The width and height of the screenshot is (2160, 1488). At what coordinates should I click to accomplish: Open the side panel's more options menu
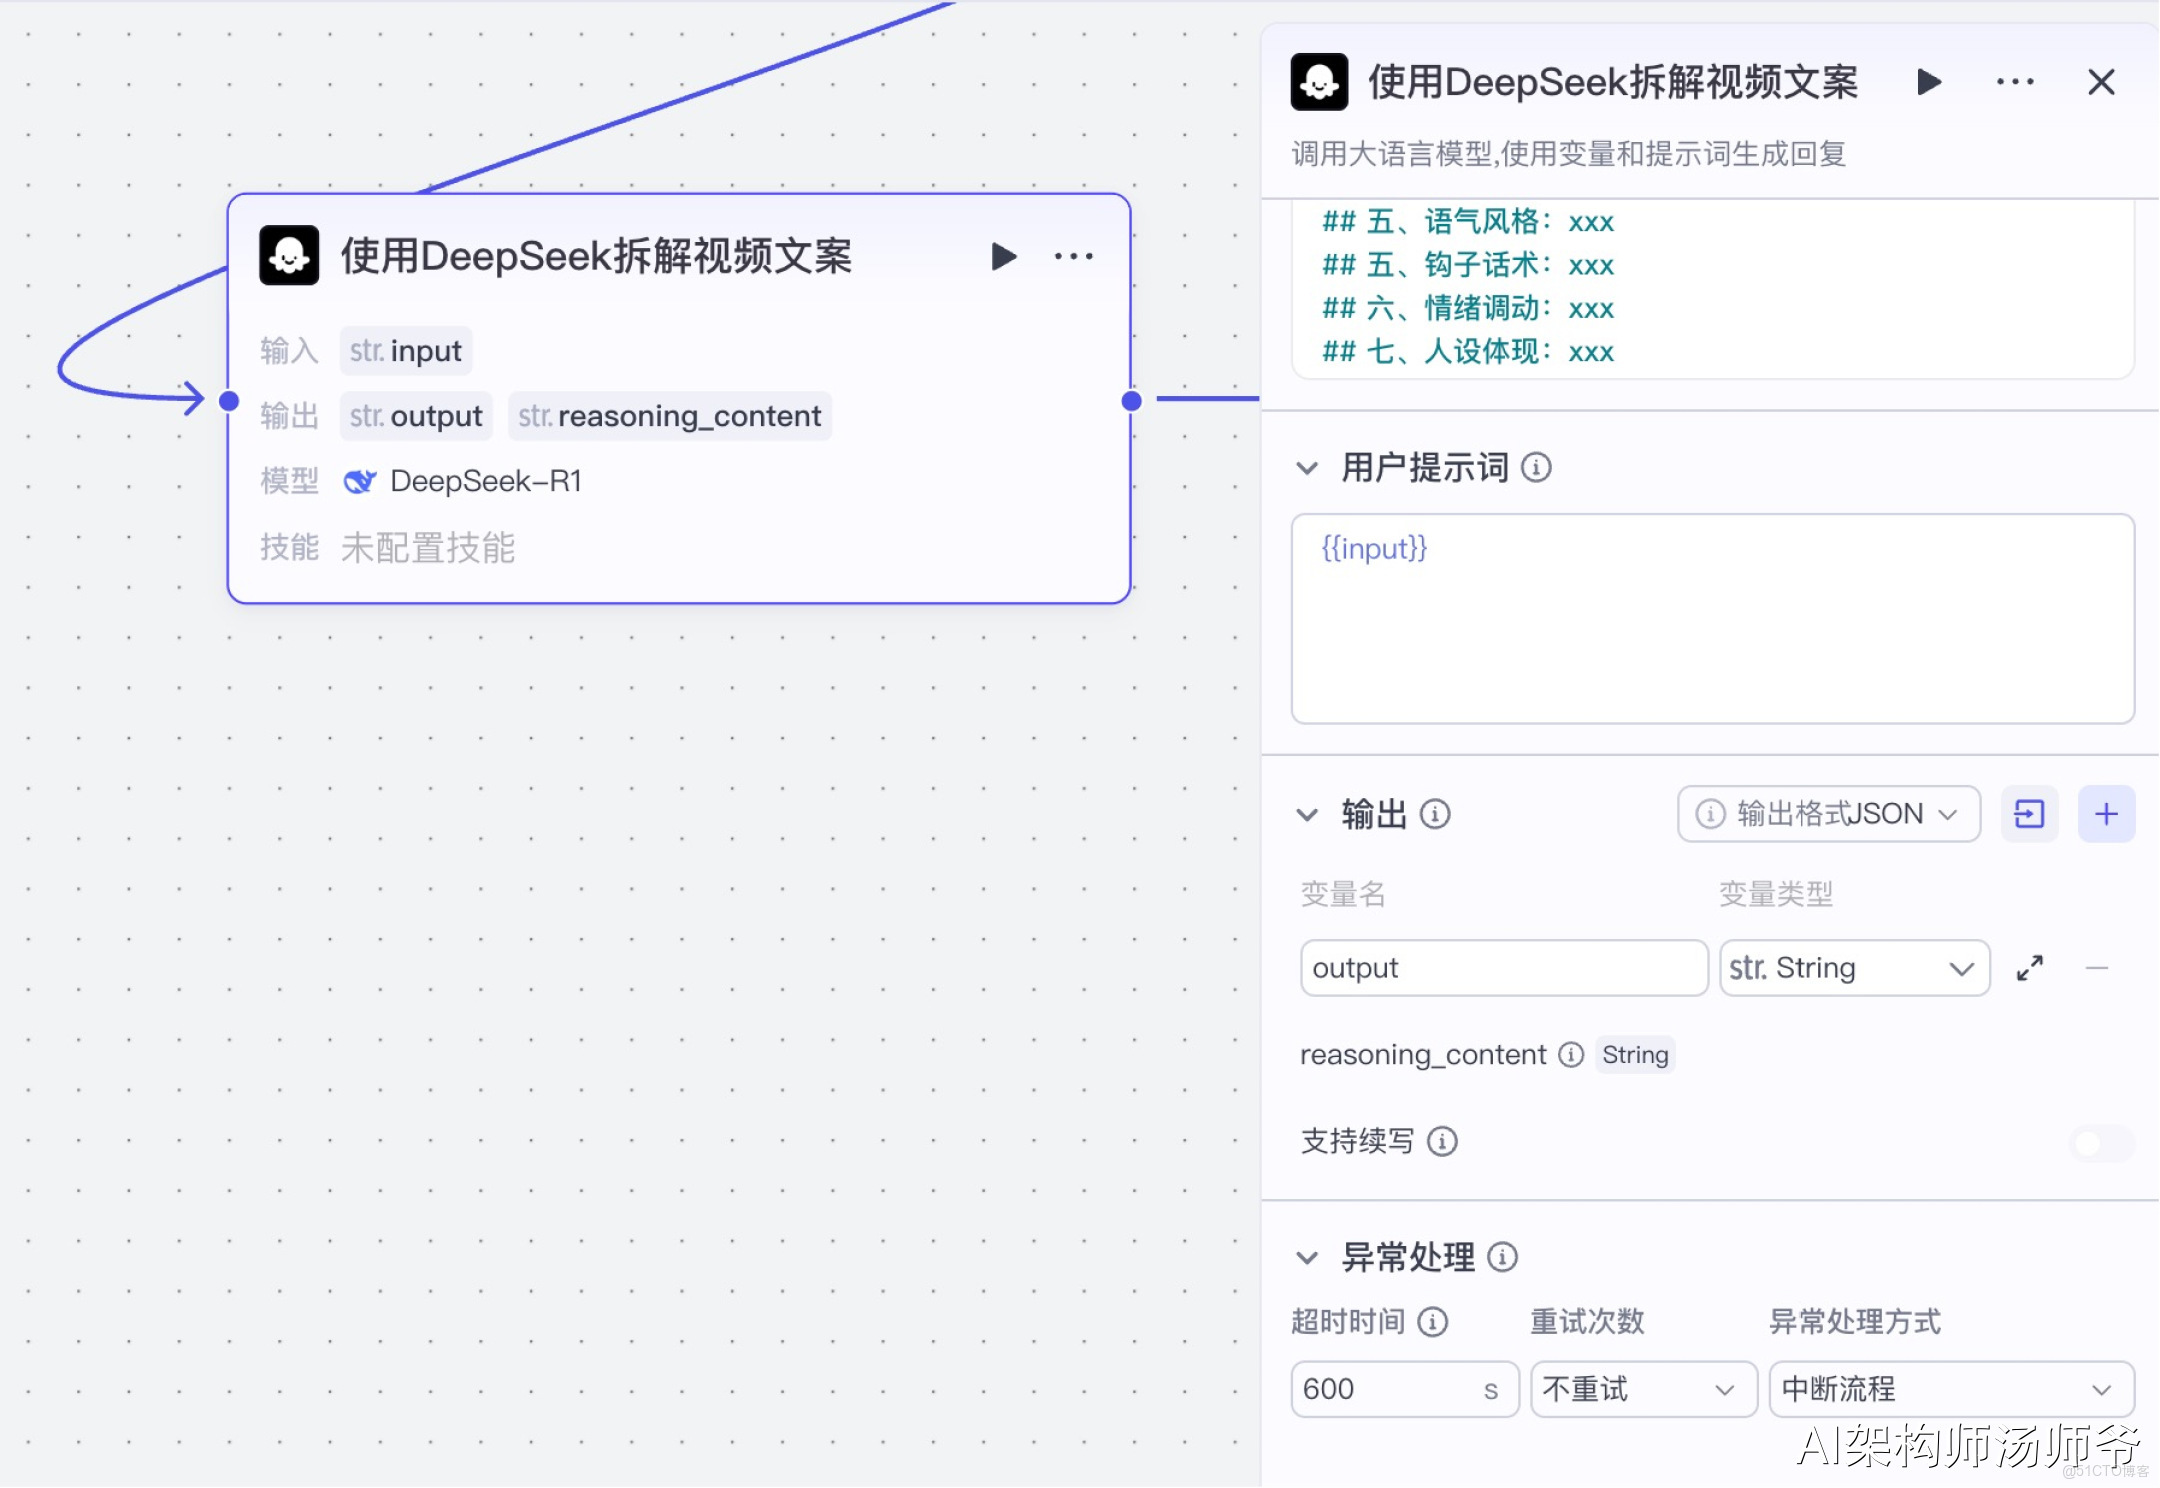2014,82
